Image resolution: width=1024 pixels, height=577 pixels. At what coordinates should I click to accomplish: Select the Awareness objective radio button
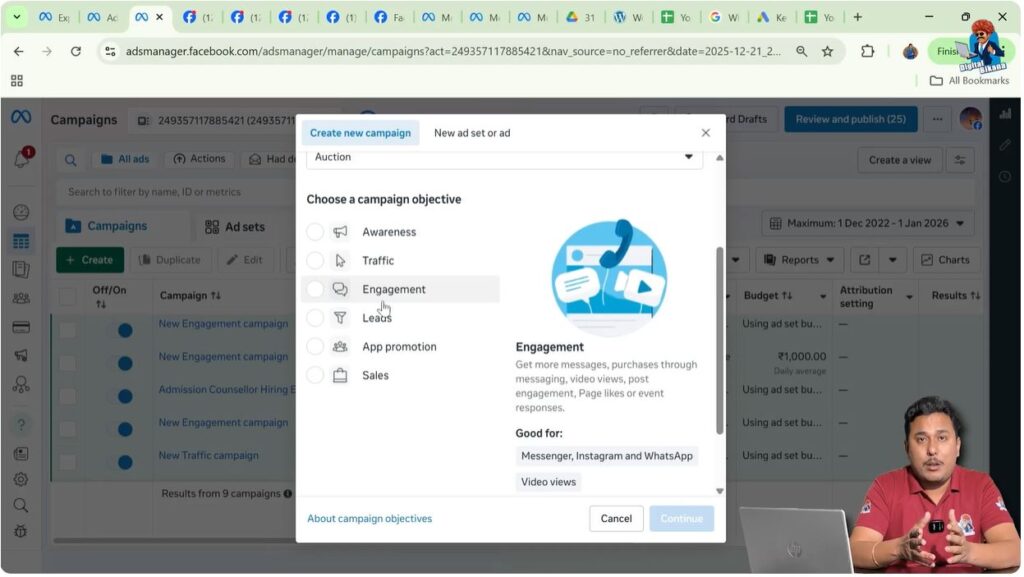[315, 232]
